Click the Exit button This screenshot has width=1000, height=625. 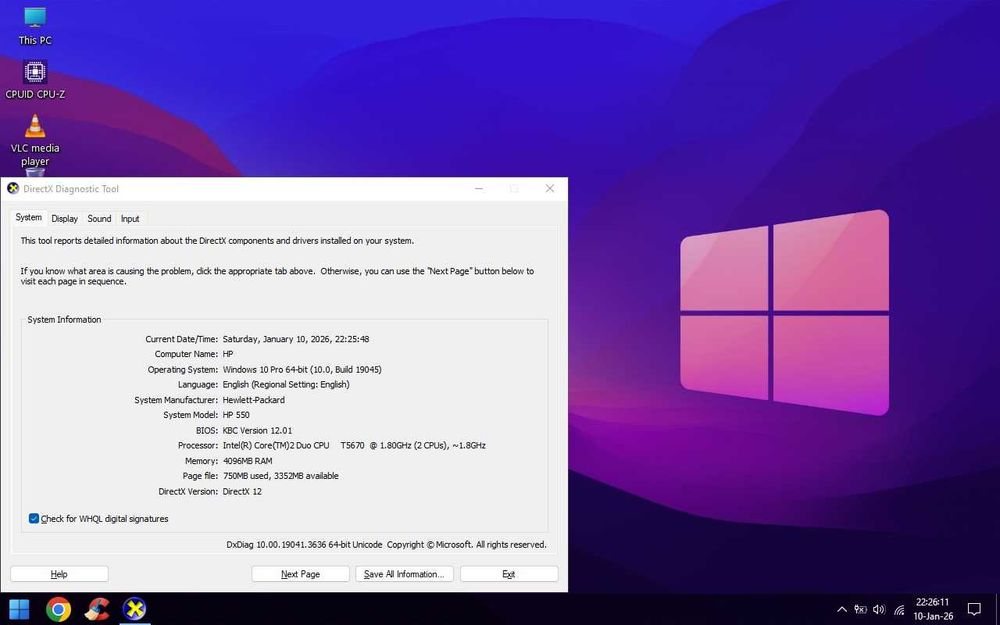click(509, 574)
